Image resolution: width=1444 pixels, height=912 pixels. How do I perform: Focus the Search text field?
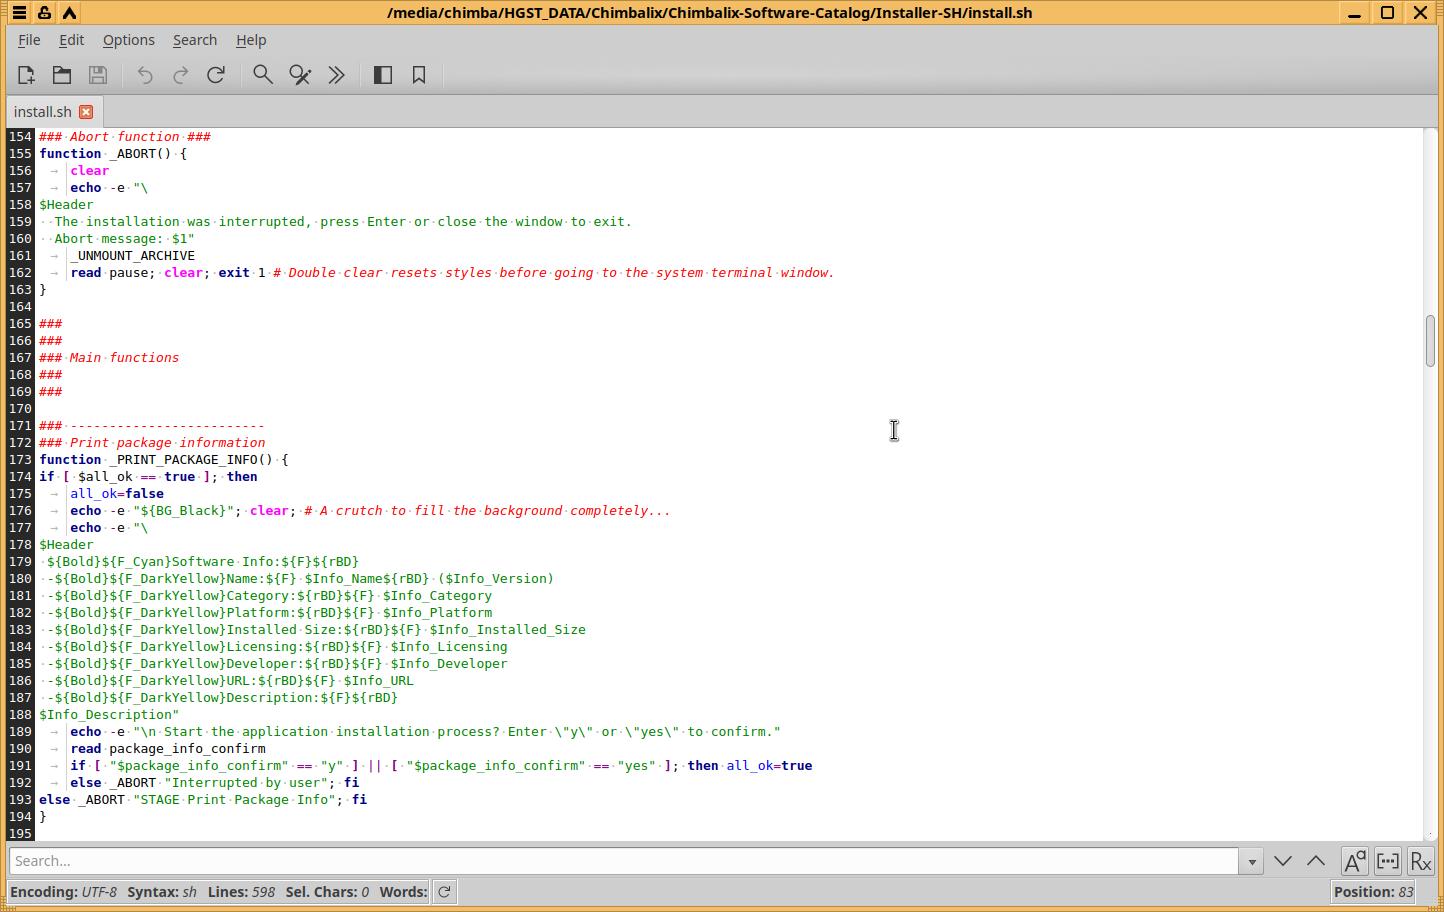(625, 861)
